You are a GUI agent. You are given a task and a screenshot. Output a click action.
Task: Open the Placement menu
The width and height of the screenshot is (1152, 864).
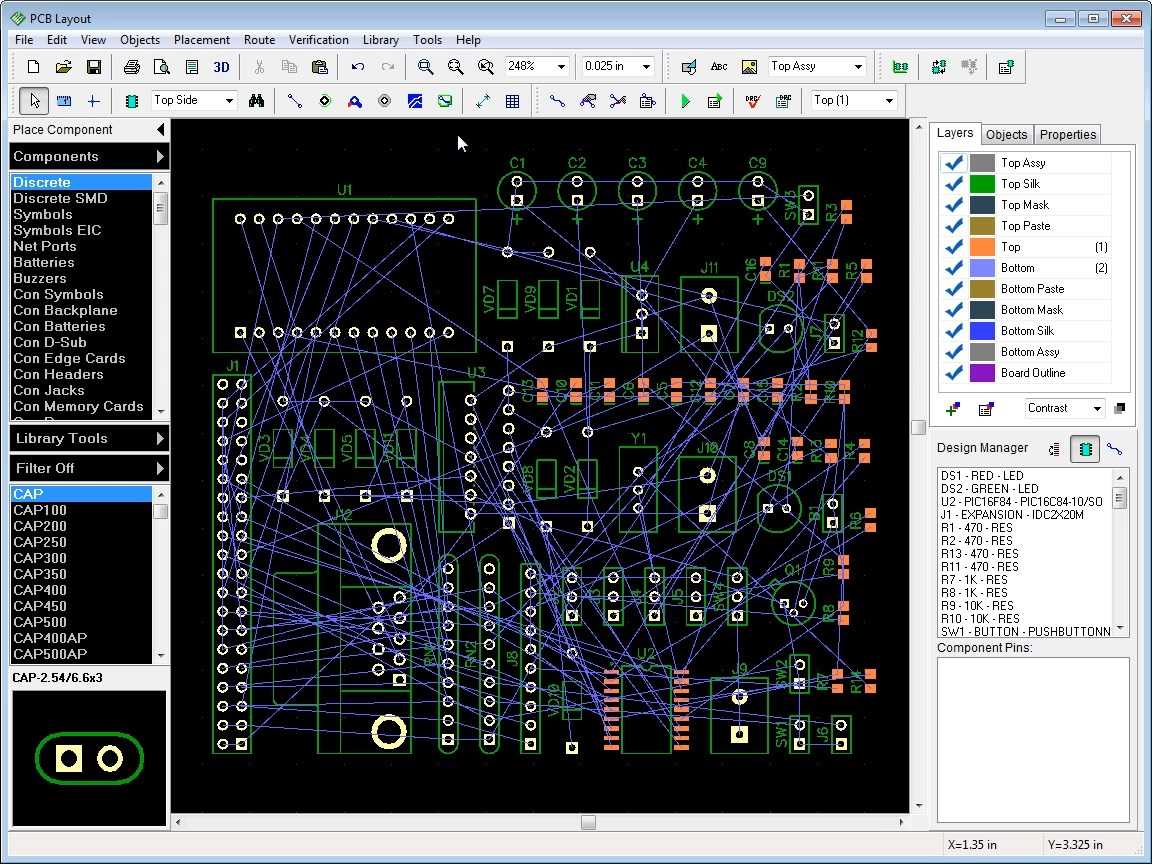click(201, 40)
